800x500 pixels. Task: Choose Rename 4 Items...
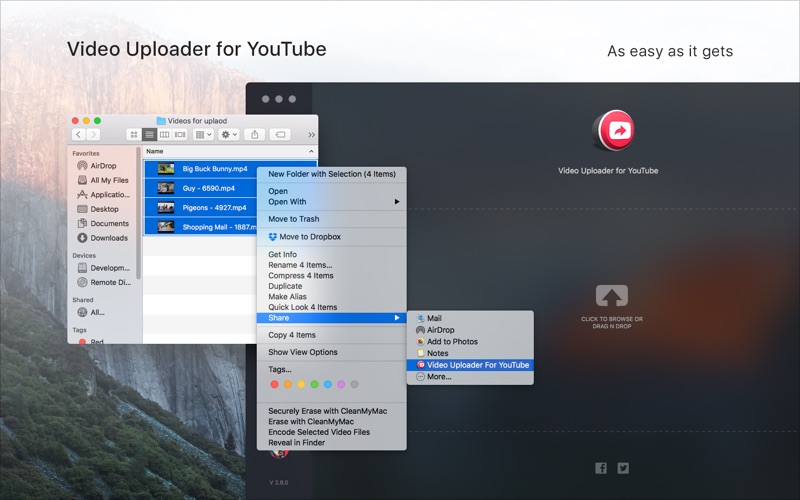click(x=332, y=265)
